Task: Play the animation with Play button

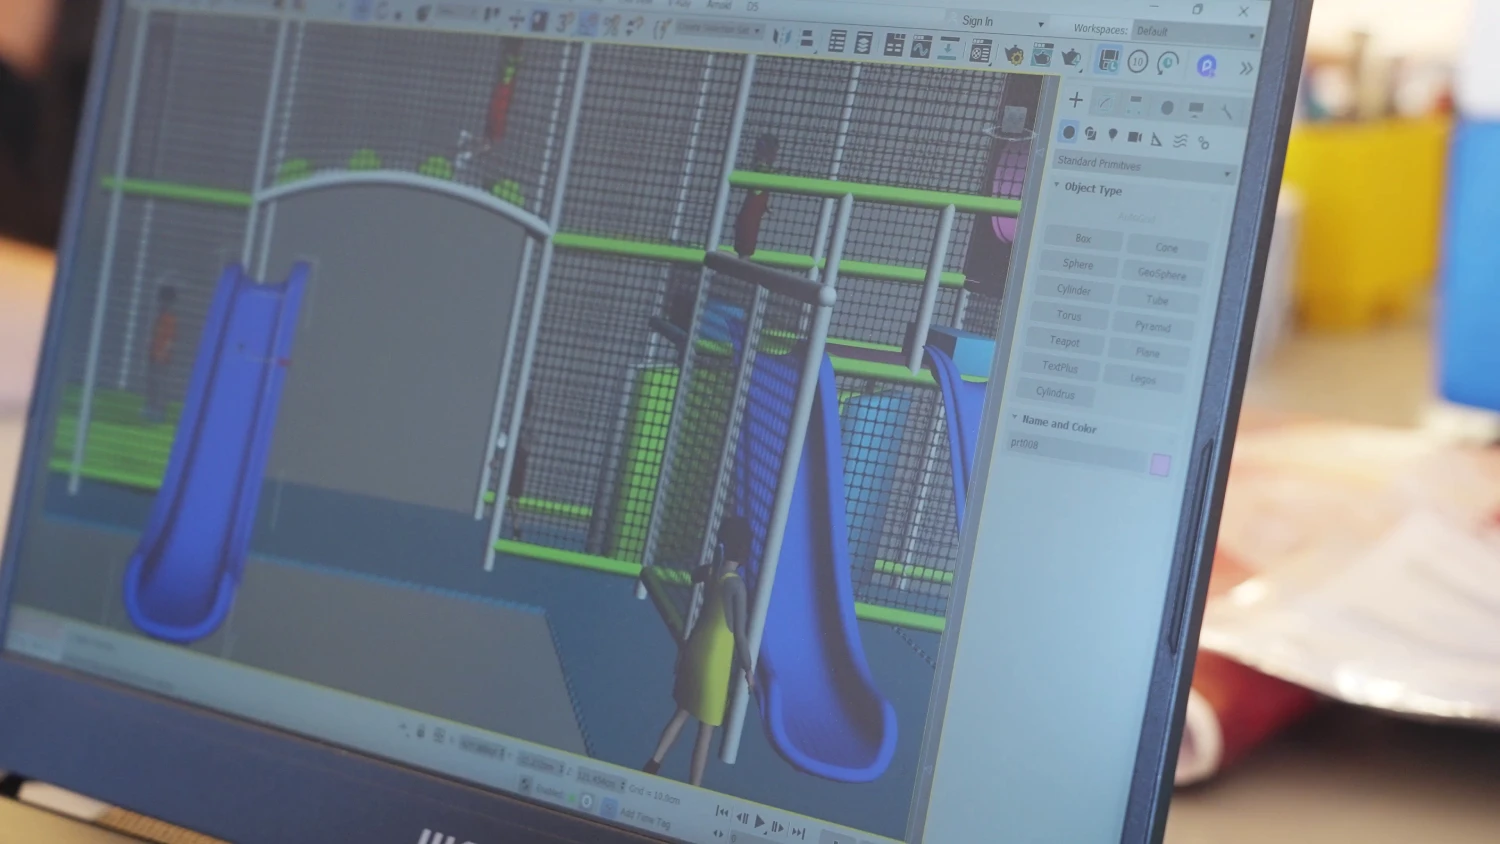Action: (760, 822)
